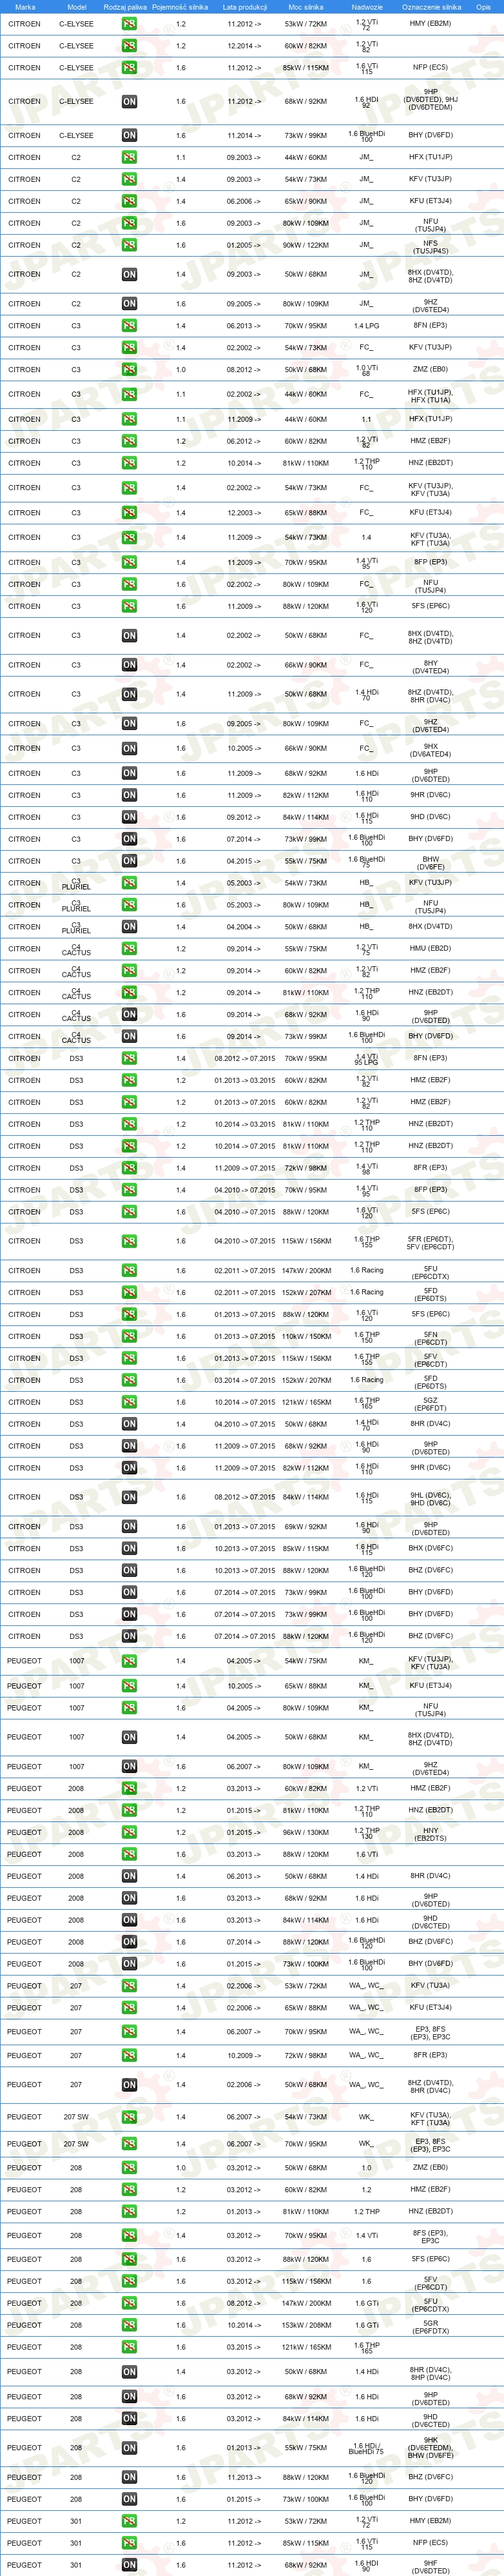This screenshot has height=2576, width=504.
Task: Click PB icon in C3 1.4 LPG row
Action: pos(129,325)
